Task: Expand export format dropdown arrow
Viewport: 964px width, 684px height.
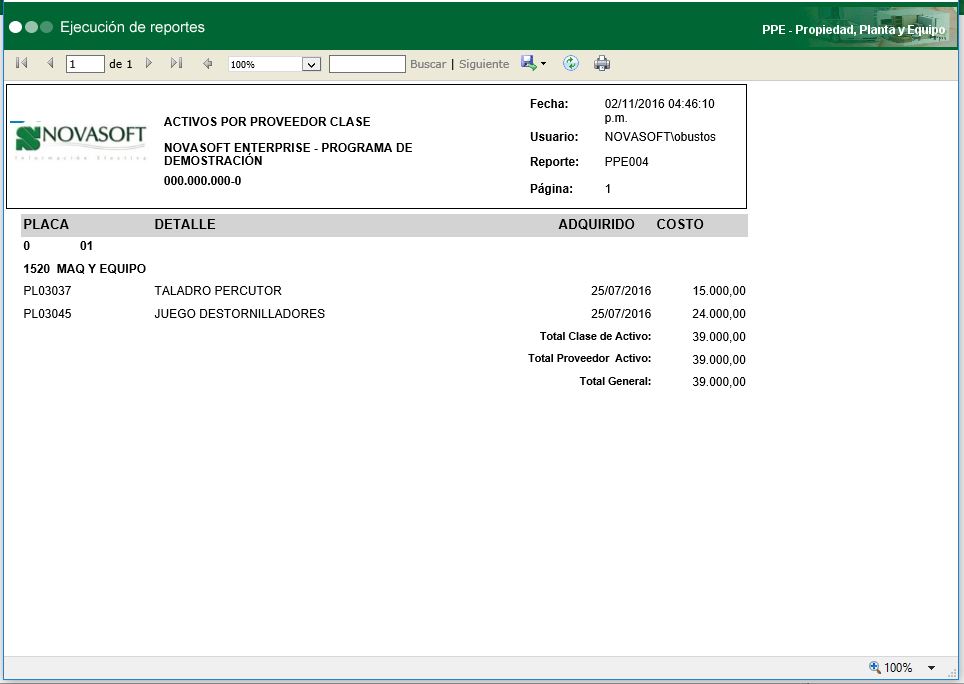Action: tap(544, 64)
